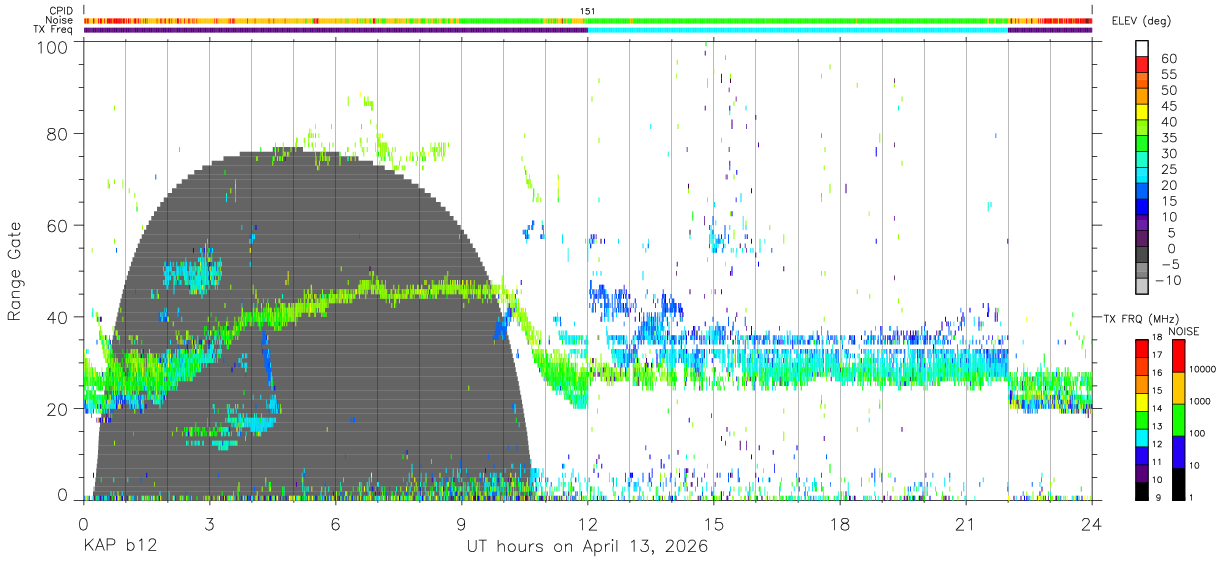Click the noise legend value 10000
1228x567 pixels.
click(1202, 370)
